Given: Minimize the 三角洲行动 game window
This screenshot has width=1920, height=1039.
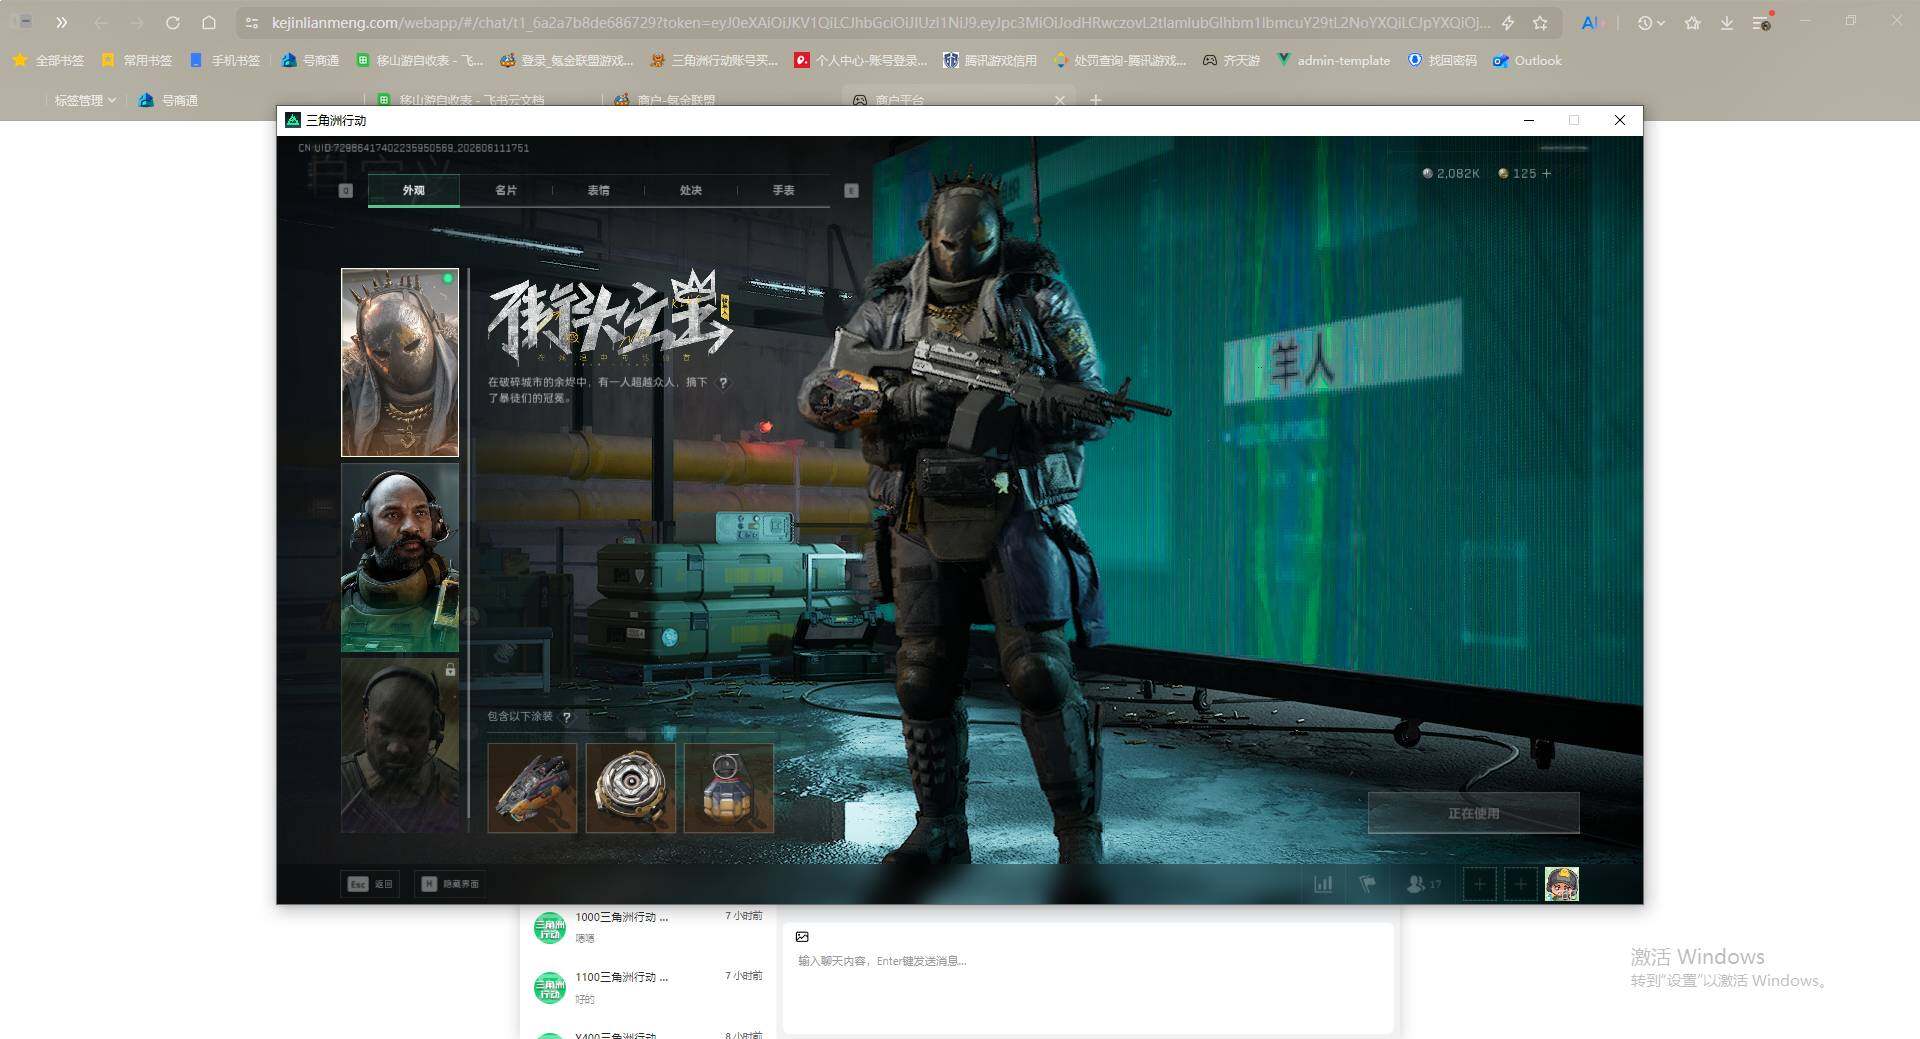Looking at the screenshot, I should pyautogui.click(x=1528, y=120).
